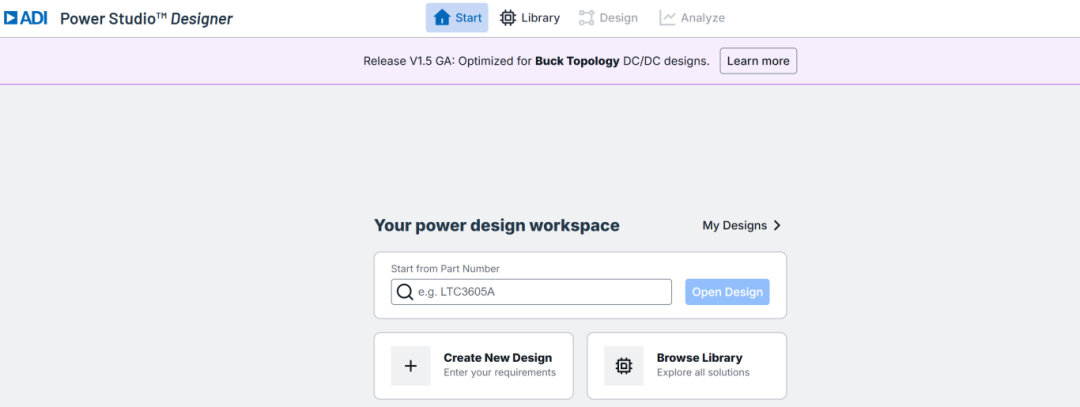Click the Open Design button
Viewport: 1080px width, 407px height.
(x=727, y=292)
